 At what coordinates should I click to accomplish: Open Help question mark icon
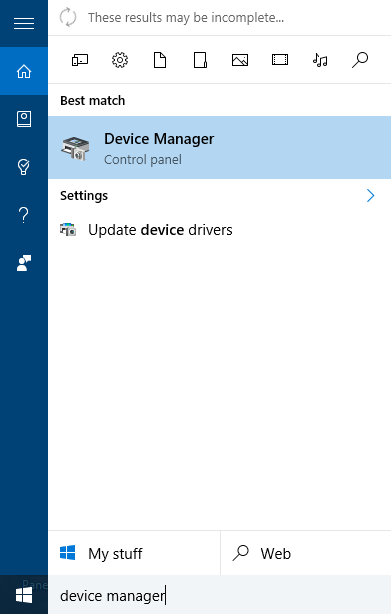(x=24, y=215)
